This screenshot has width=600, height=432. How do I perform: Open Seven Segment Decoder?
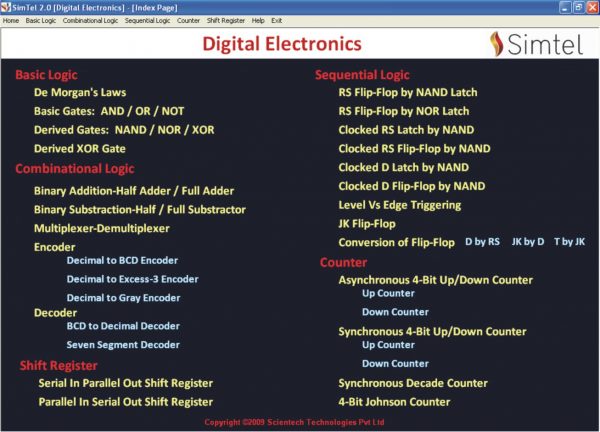[123, 345]
